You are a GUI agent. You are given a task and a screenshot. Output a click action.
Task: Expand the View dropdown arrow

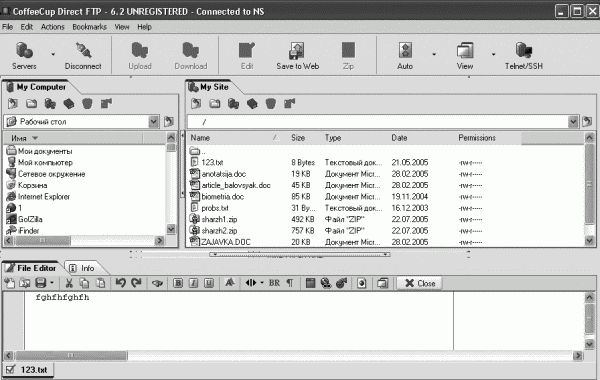pyautogui.click(x=493, y=54)
